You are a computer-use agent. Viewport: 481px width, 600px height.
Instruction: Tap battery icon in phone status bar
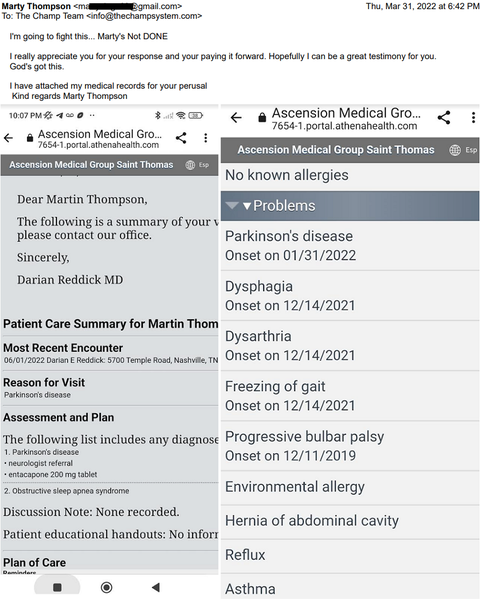tap(195, 115)
